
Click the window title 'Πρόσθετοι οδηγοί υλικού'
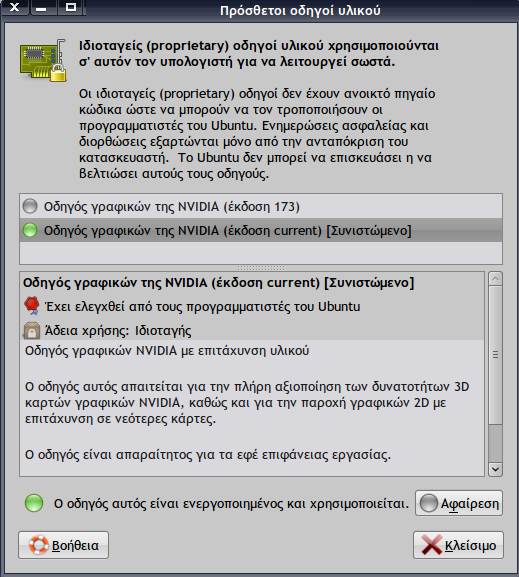click(300, 11)
